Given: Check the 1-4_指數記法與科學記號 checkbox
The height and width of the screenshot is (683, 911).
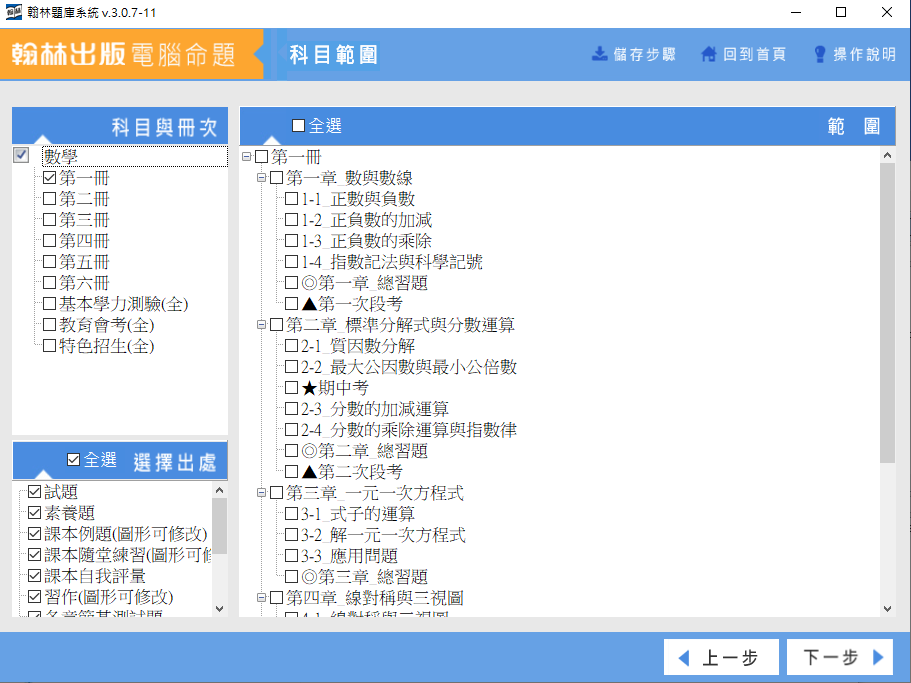Looking at the screenshot, I should point(291,261).
